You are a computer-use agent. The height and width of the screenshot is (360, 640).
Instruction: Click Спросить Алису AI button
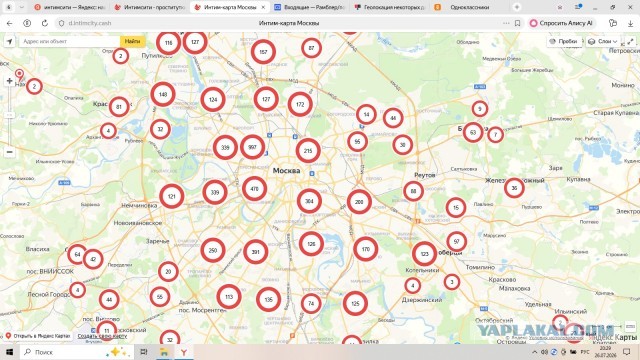tap(562, 23)
